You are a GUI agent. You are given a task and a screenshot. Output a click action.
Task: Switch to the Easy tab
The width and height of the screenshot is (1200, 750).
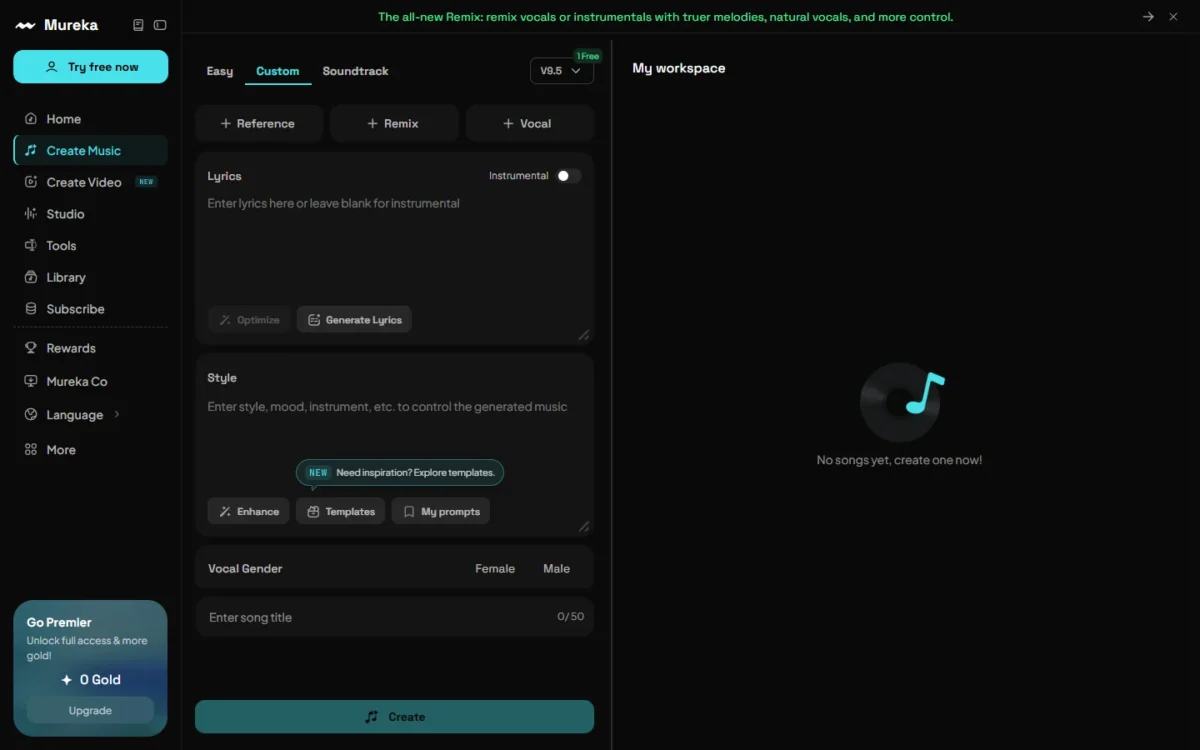coord(220,71)
